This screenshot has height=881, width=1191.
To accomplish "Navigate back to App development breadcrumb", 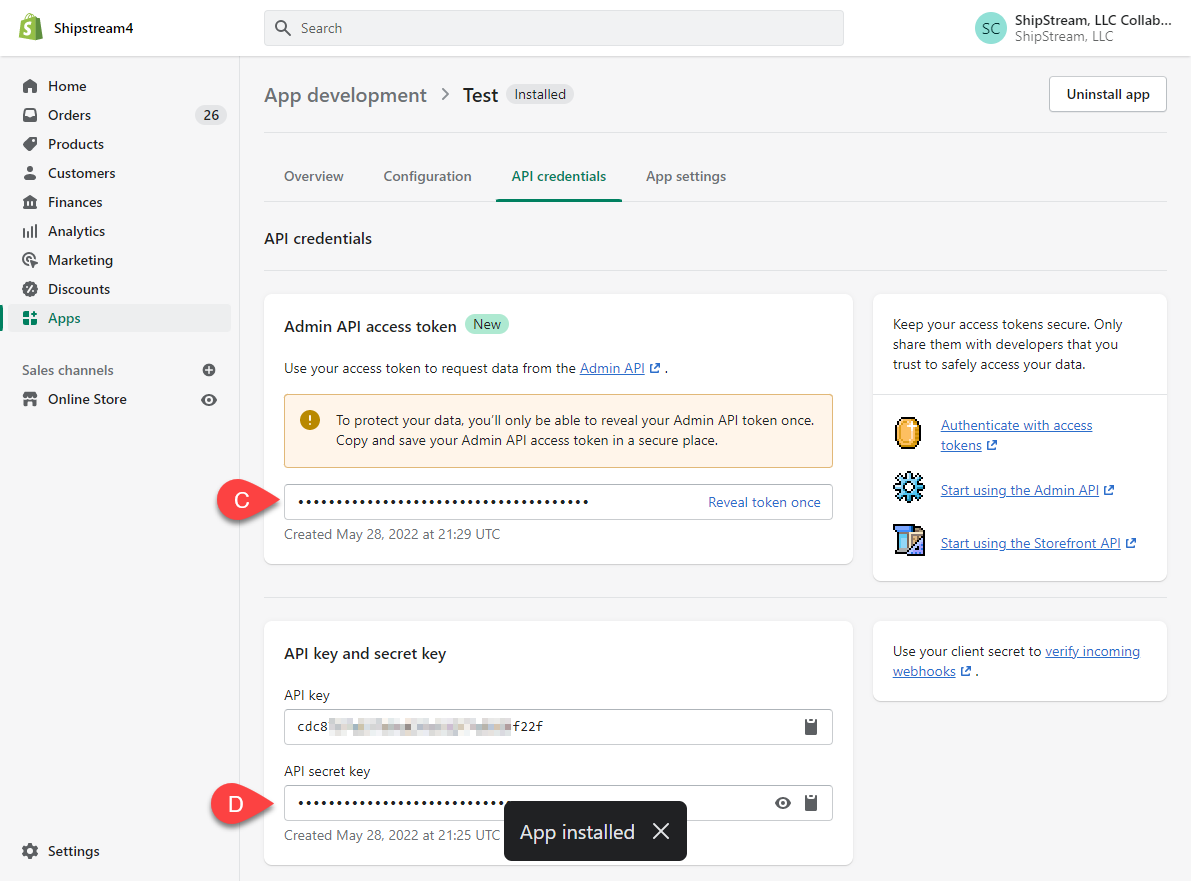I will (x=345, y=95).
